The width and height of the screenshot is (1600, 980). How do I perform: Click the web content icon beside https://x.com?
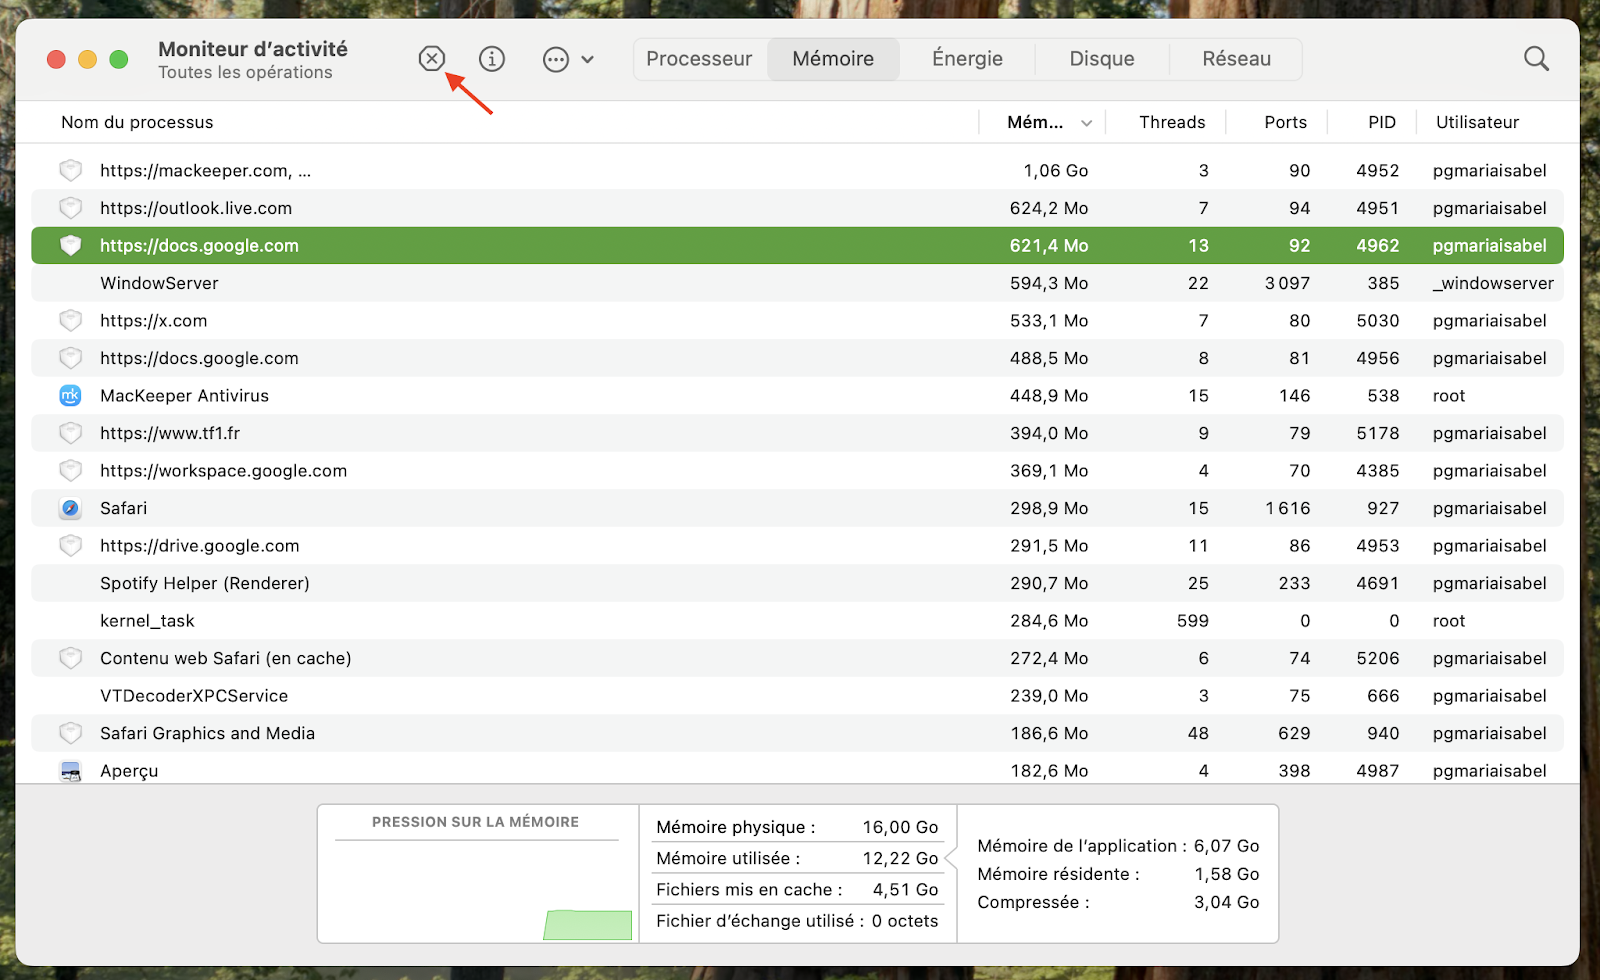coord(70,320)
